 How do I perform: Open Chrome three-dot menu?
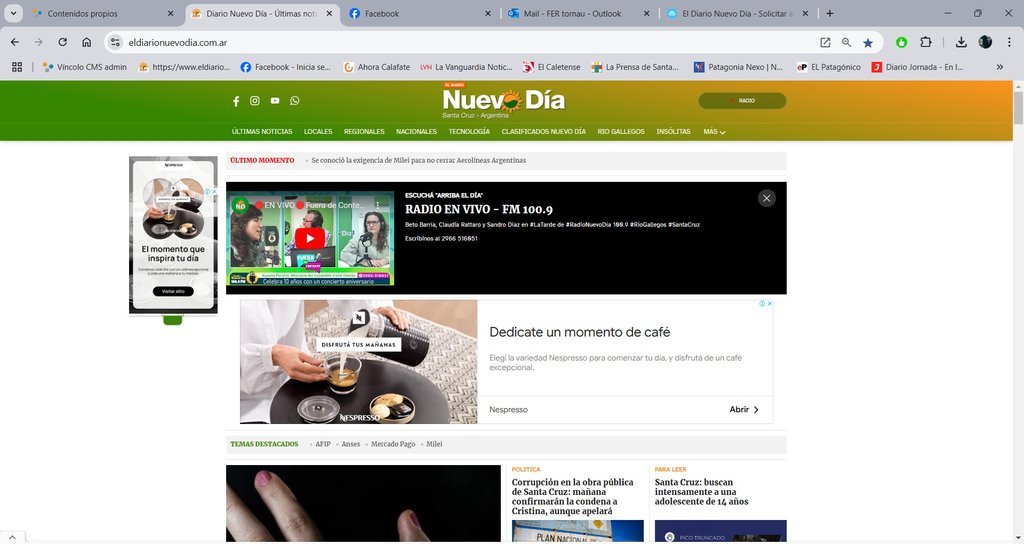click(1009, 42)
